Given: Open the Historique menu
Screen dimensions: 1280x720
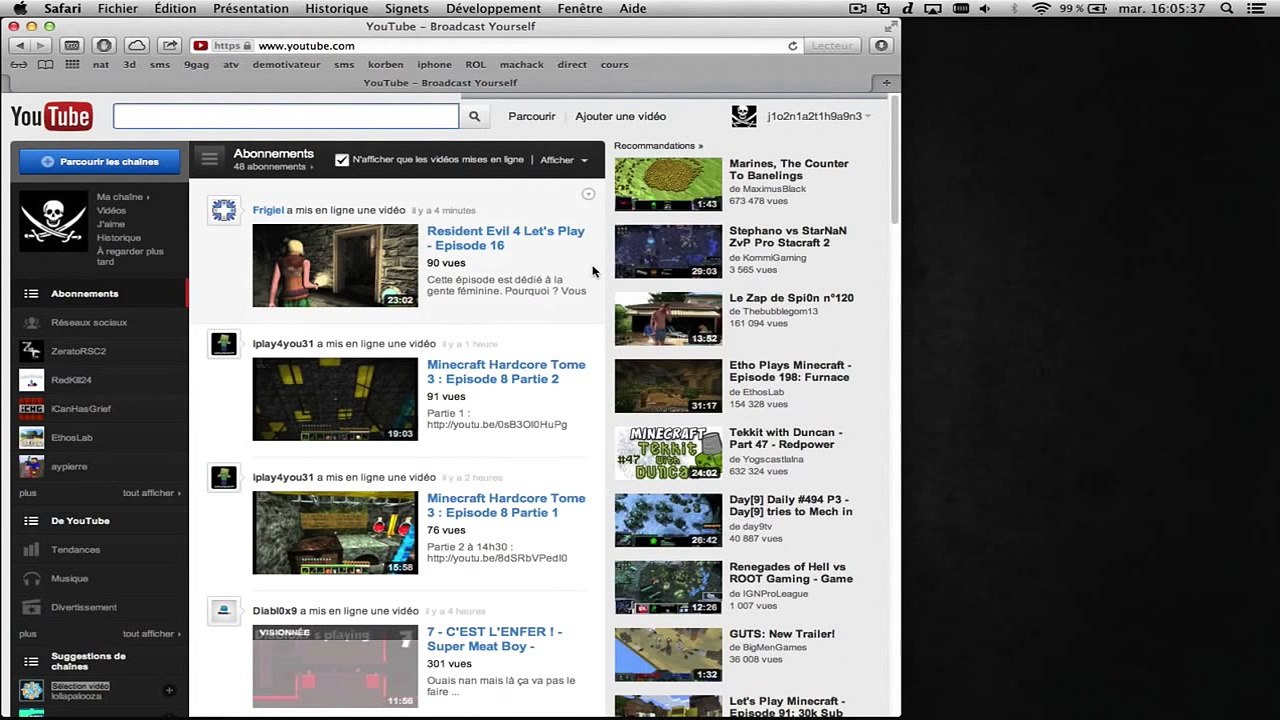Looking at the screenshot, I should (336, 9).
